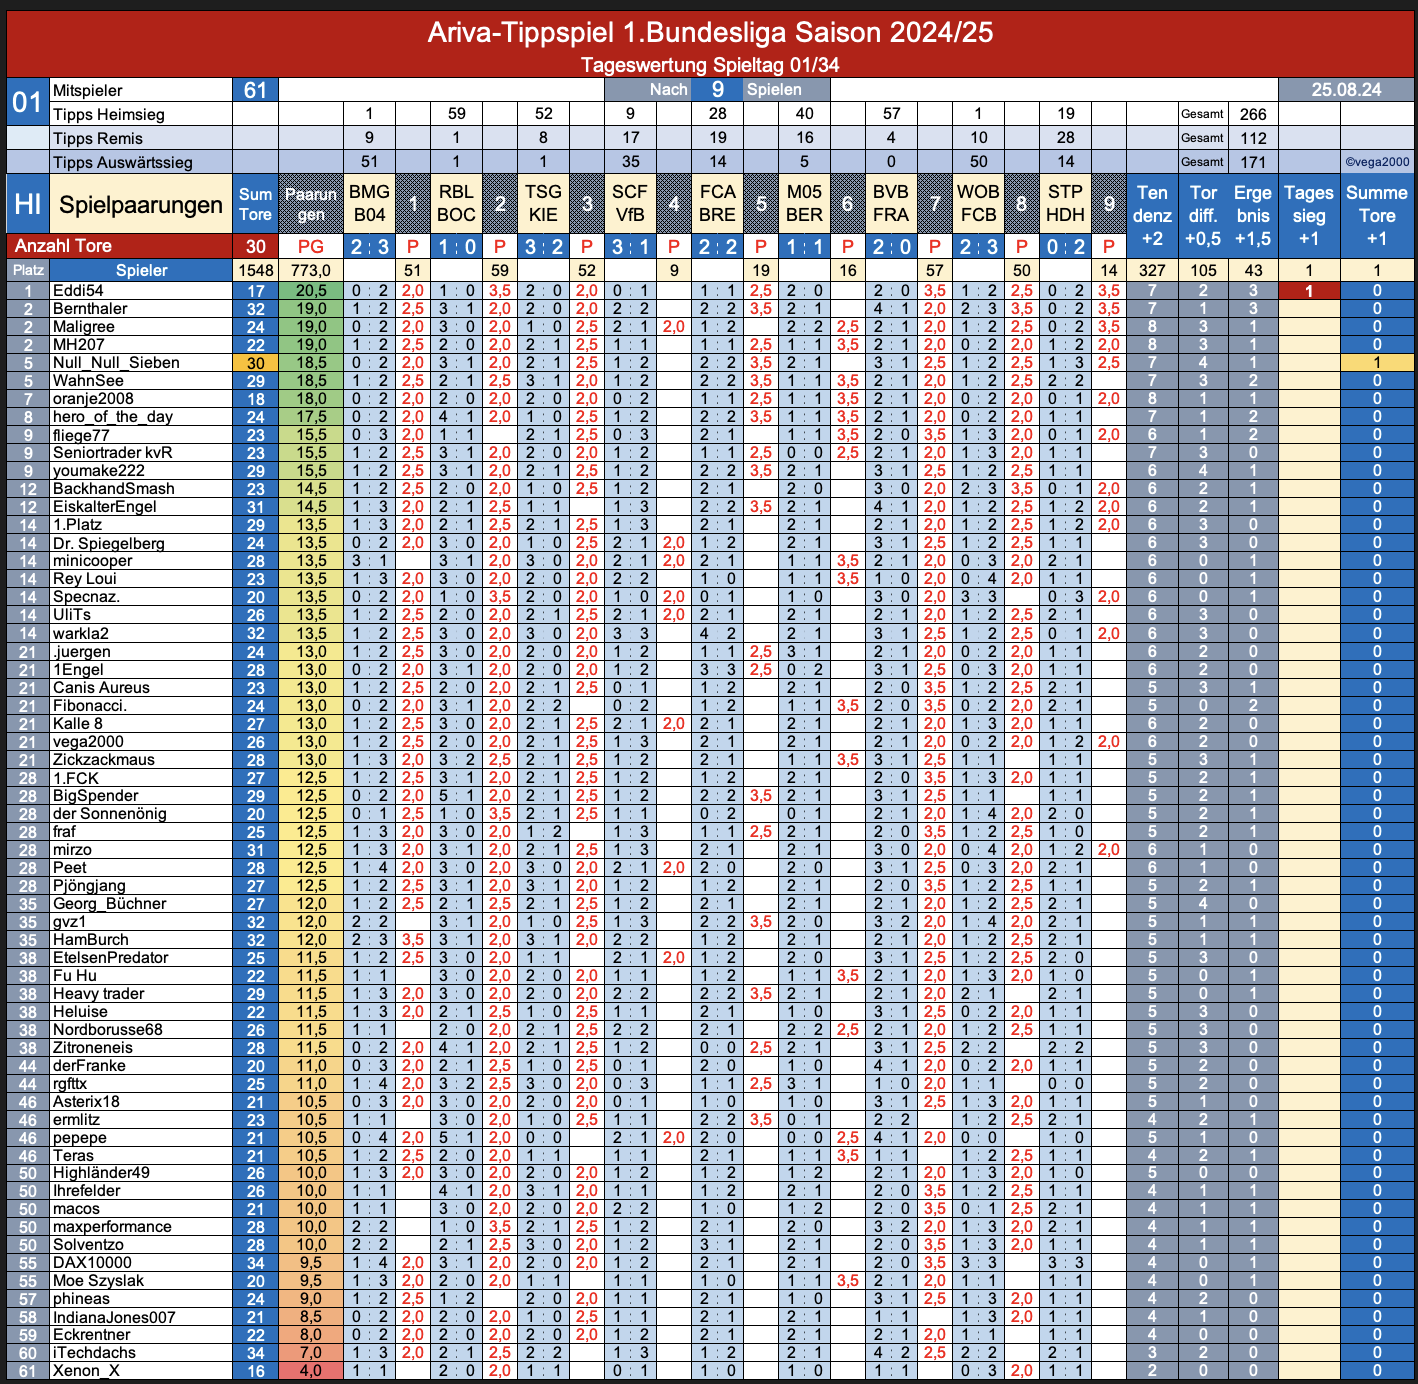Image resolution: width=1418 pixels, height=1384 pixels.
Task: Click the 'Spielpaarungen' header cell
Action: [x=140, y=204]
